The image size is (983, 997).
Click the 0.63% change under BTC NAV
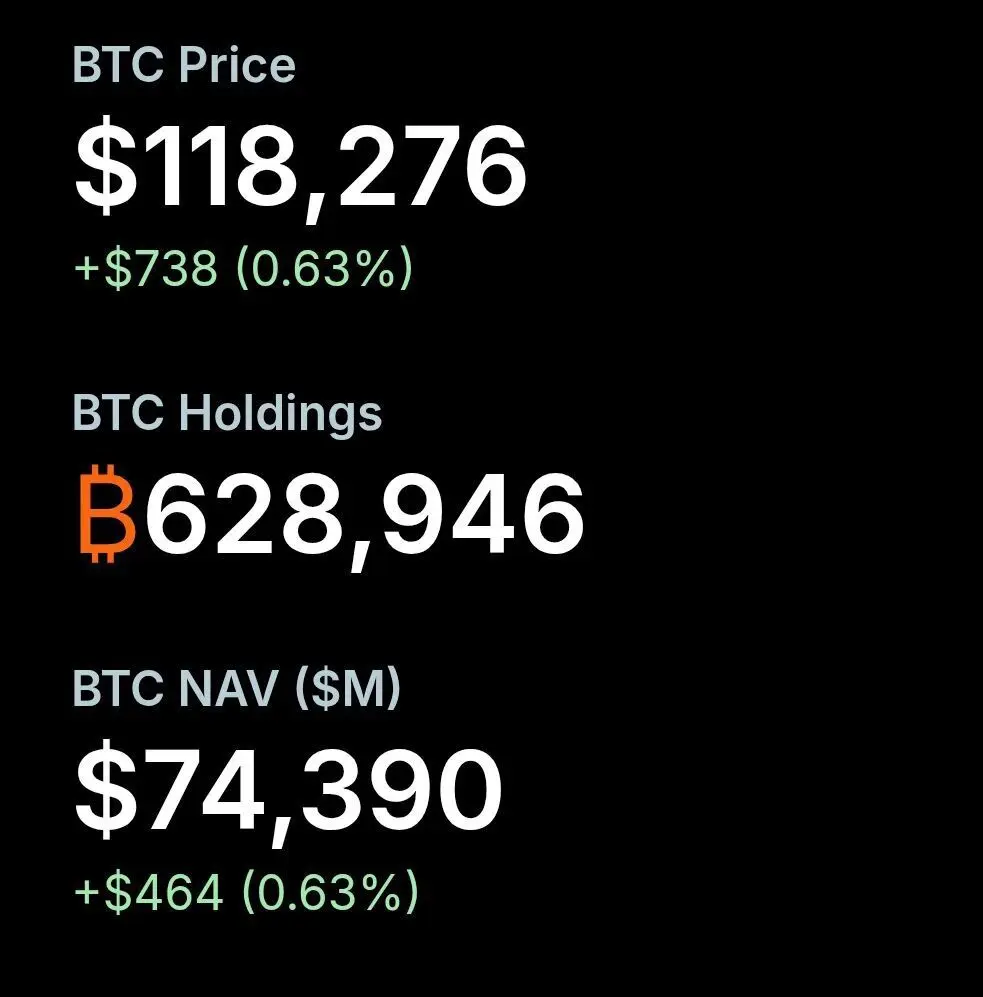(x=331, y=891)
